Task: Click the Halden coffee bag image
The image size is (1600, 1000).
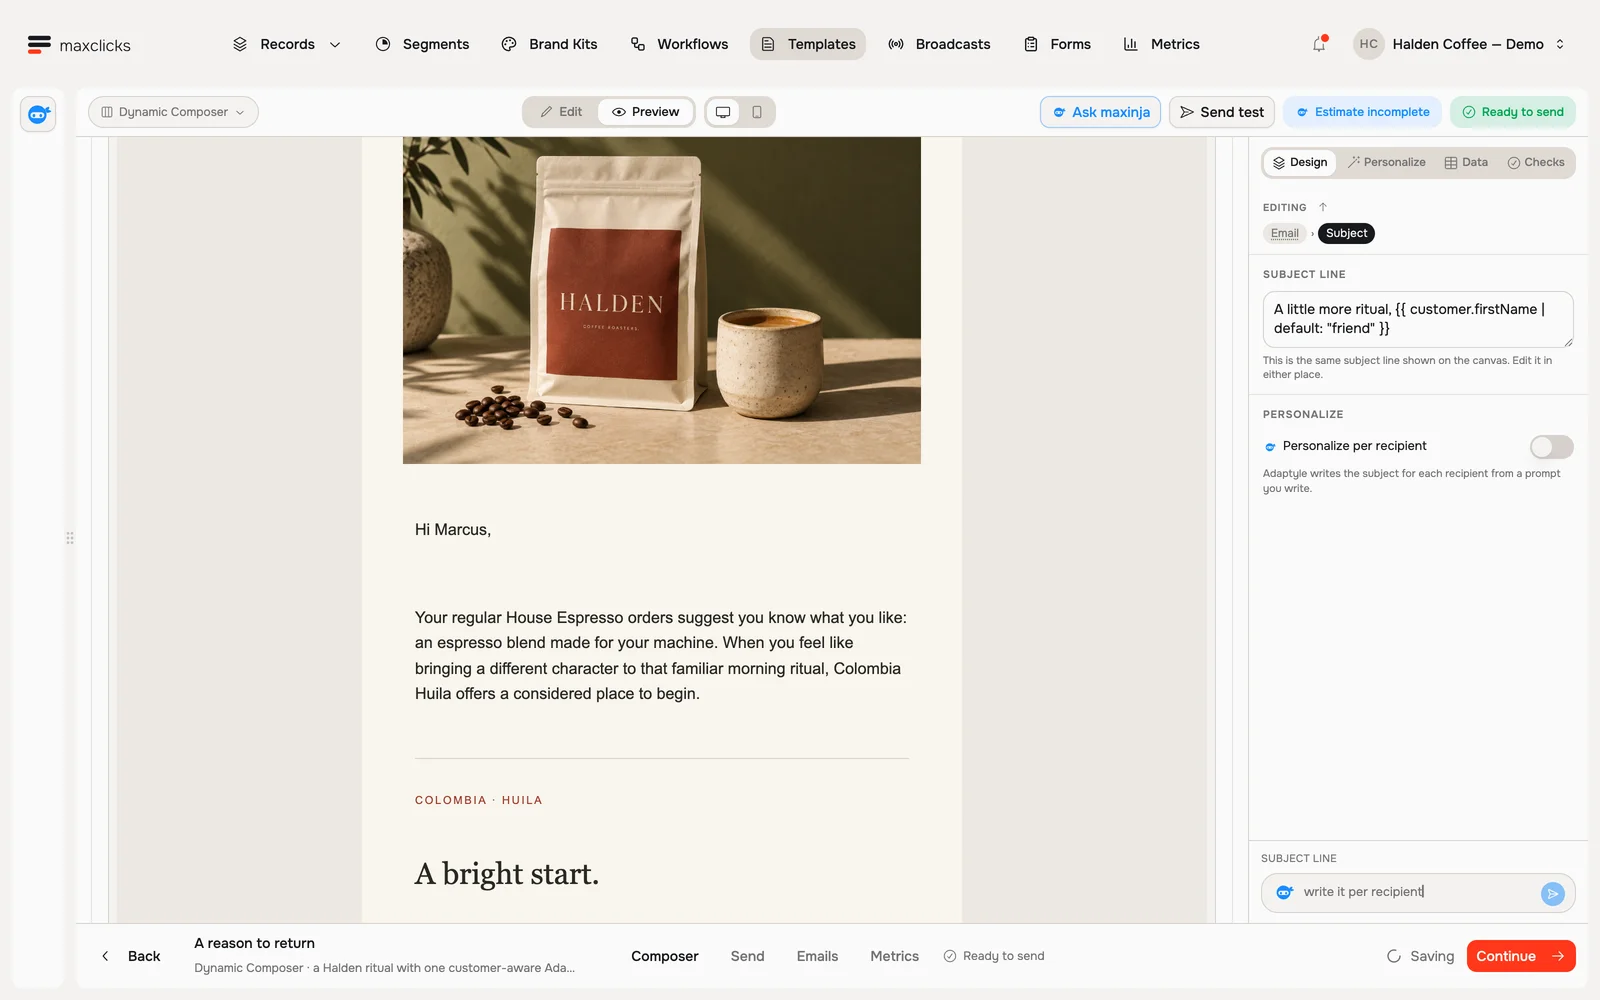Action: (662, 300)
